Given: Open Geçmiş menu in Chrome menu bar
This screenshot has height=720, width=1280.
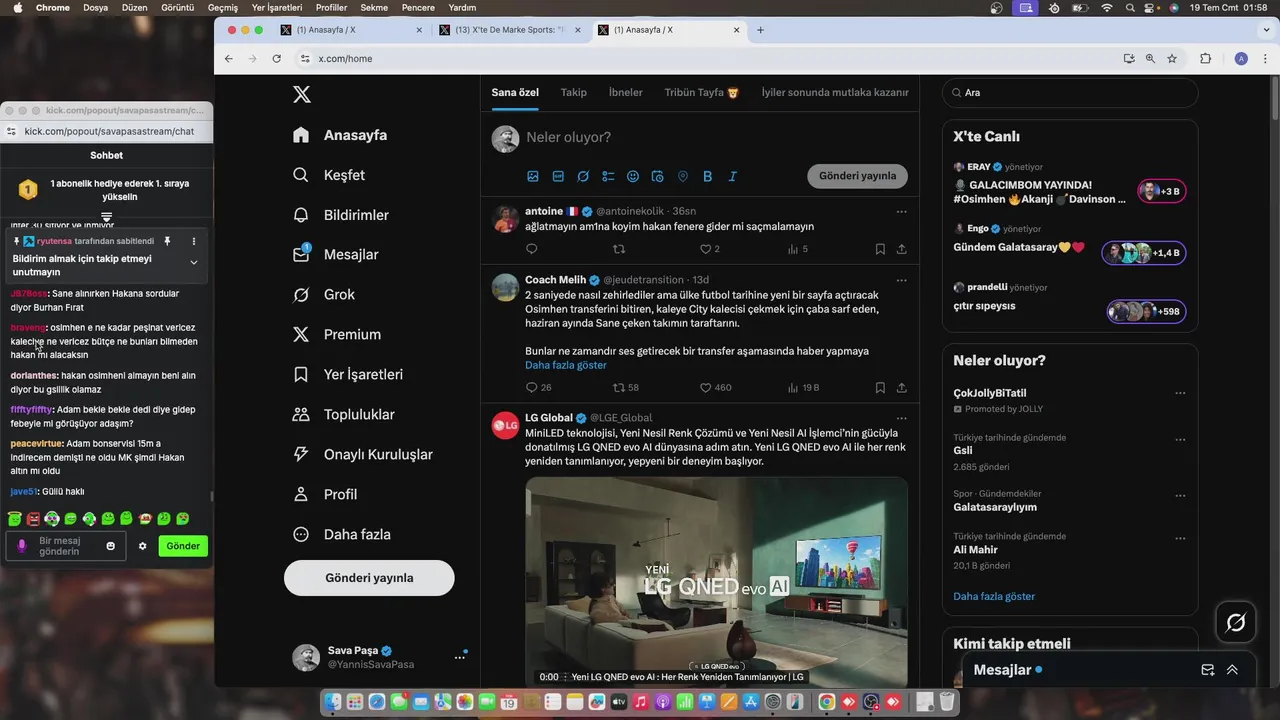Looking at the screenshot, I should pyautogui.click(x=223, y=8).
